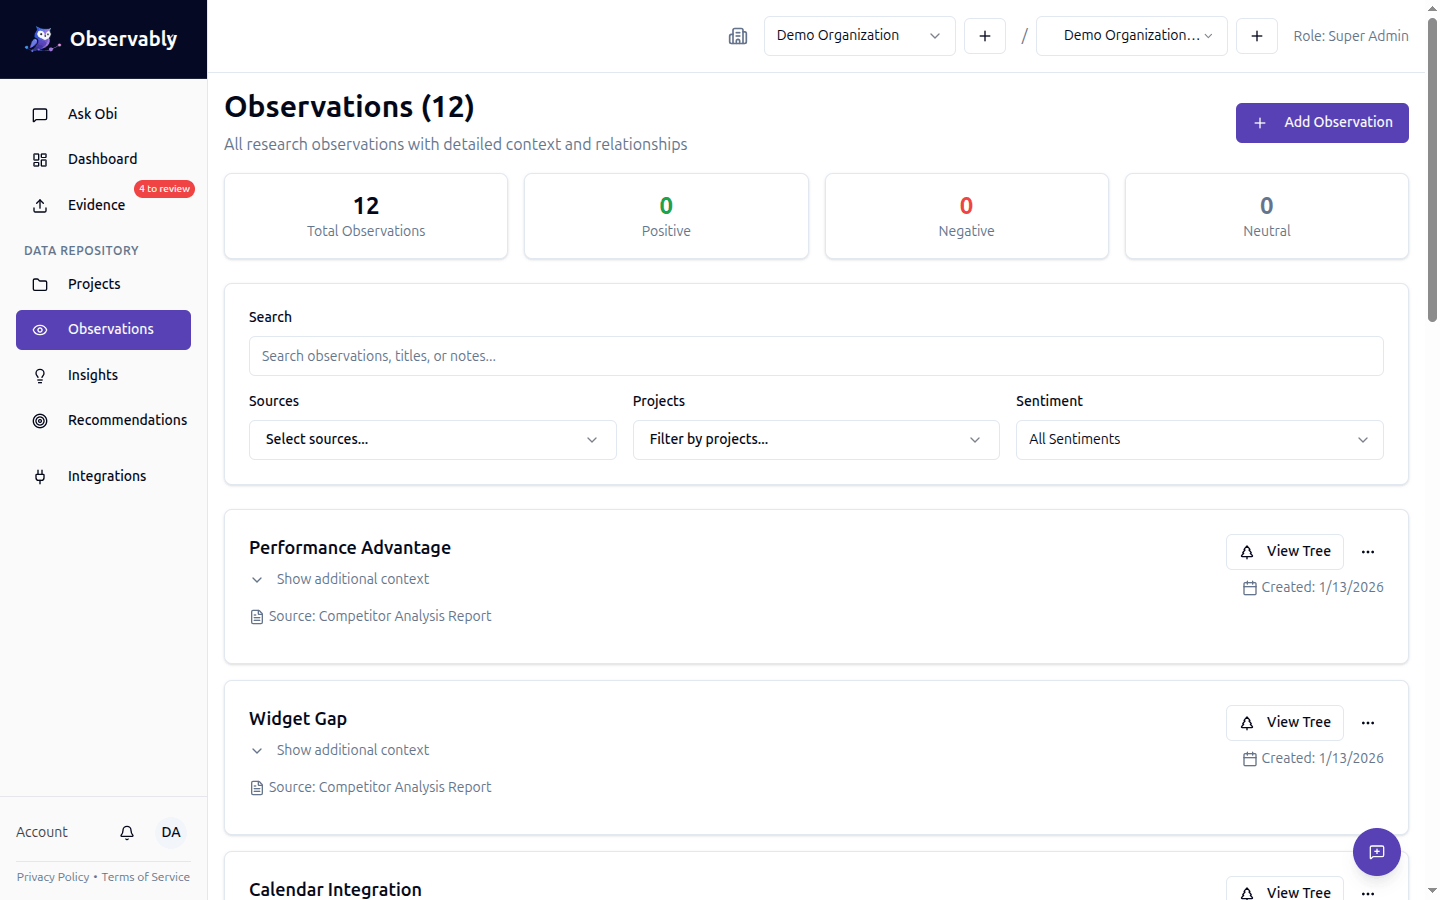Open the Privacy Policy link
Screen dimensions: 1440x900
coord(52,876)
